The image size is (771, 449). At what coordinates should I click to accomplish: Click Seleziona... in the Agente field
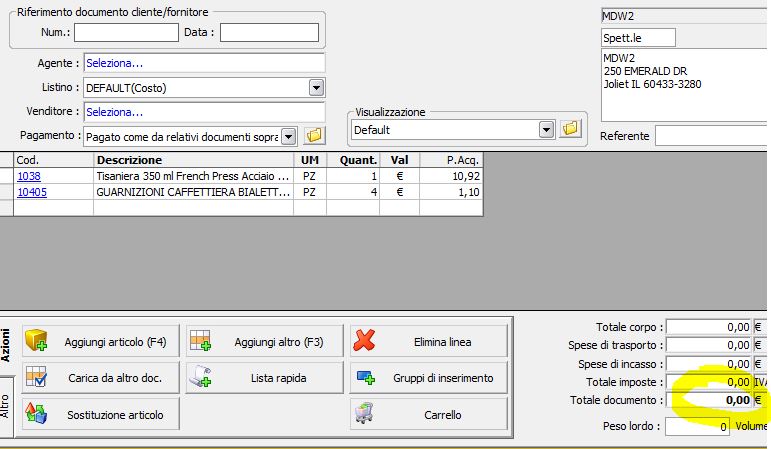tap(114, 63)
